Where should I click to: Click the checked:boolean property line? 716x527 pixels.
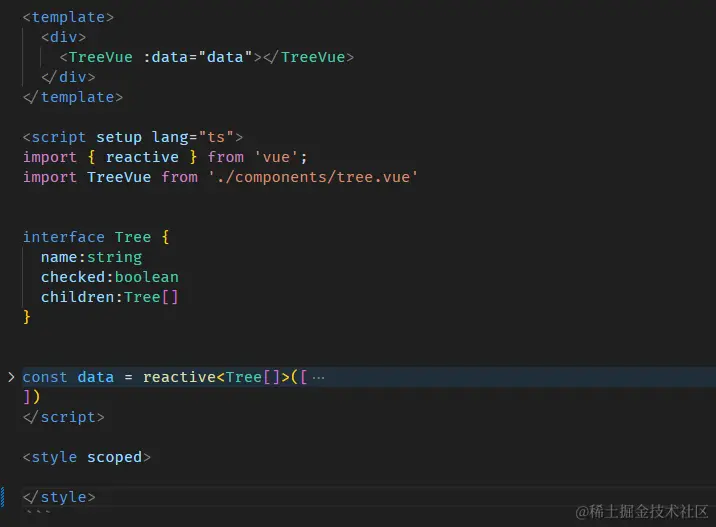[110, 277]
